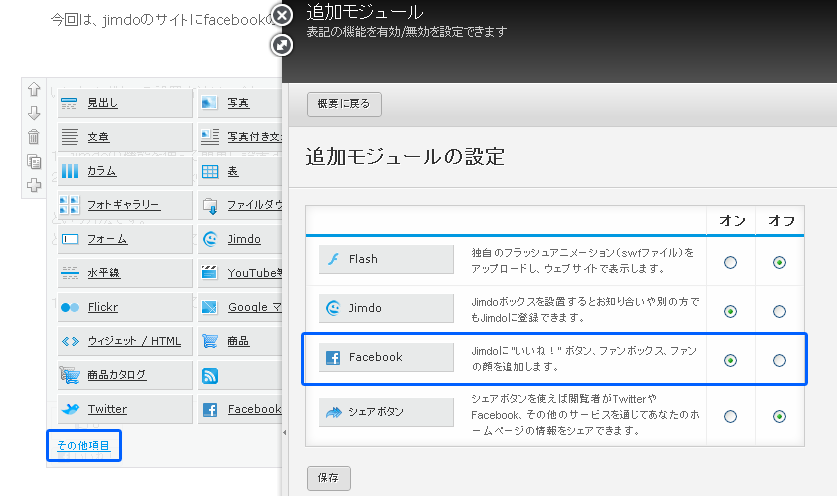Select the ウィジェット / HTML element
Viewport: 837px width, 496px height.
(125, 341)
